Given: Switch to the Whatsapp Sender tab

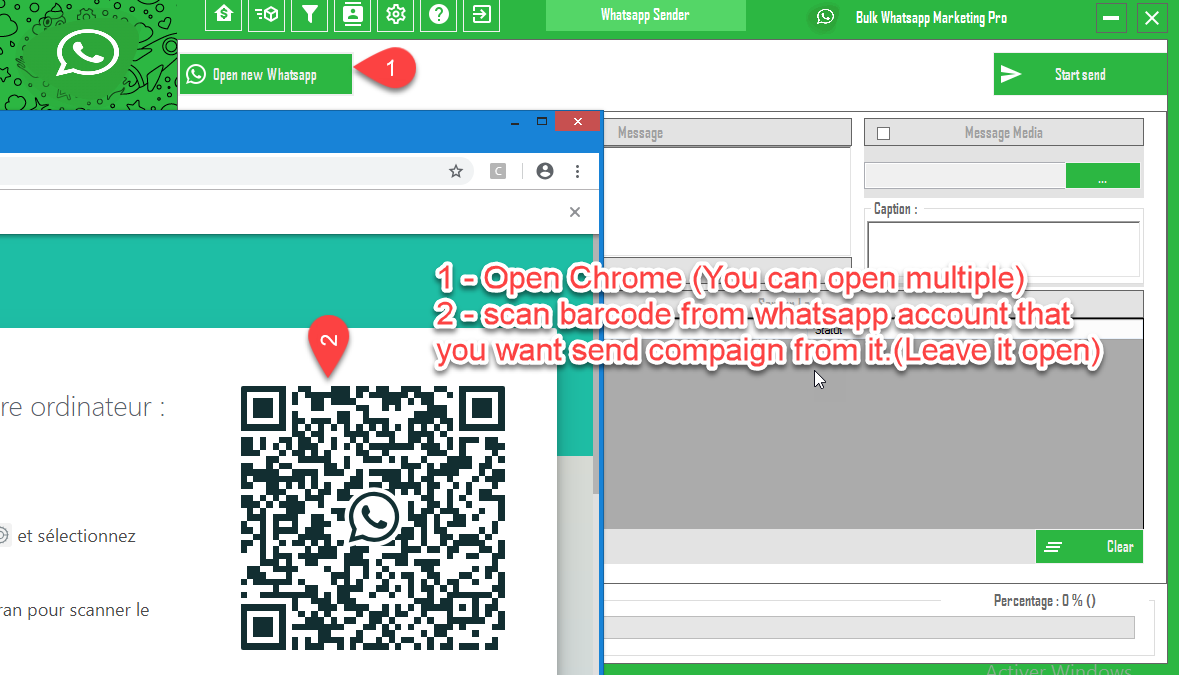Looking at the screenshot, I should coord(645,15).
